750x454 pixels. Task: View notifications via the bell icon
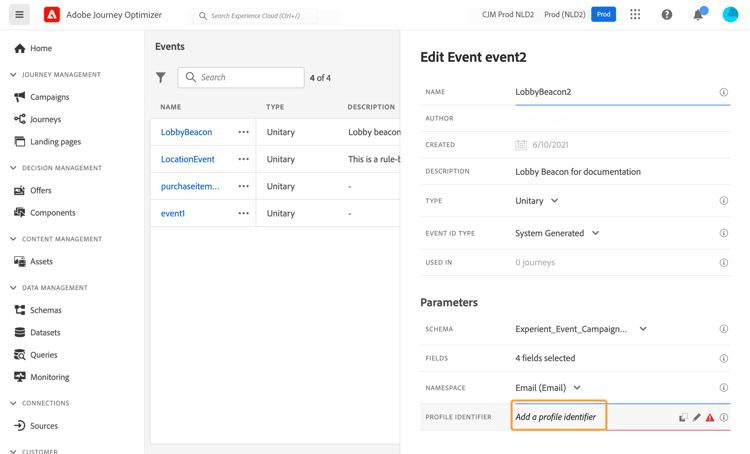point(698,14)
